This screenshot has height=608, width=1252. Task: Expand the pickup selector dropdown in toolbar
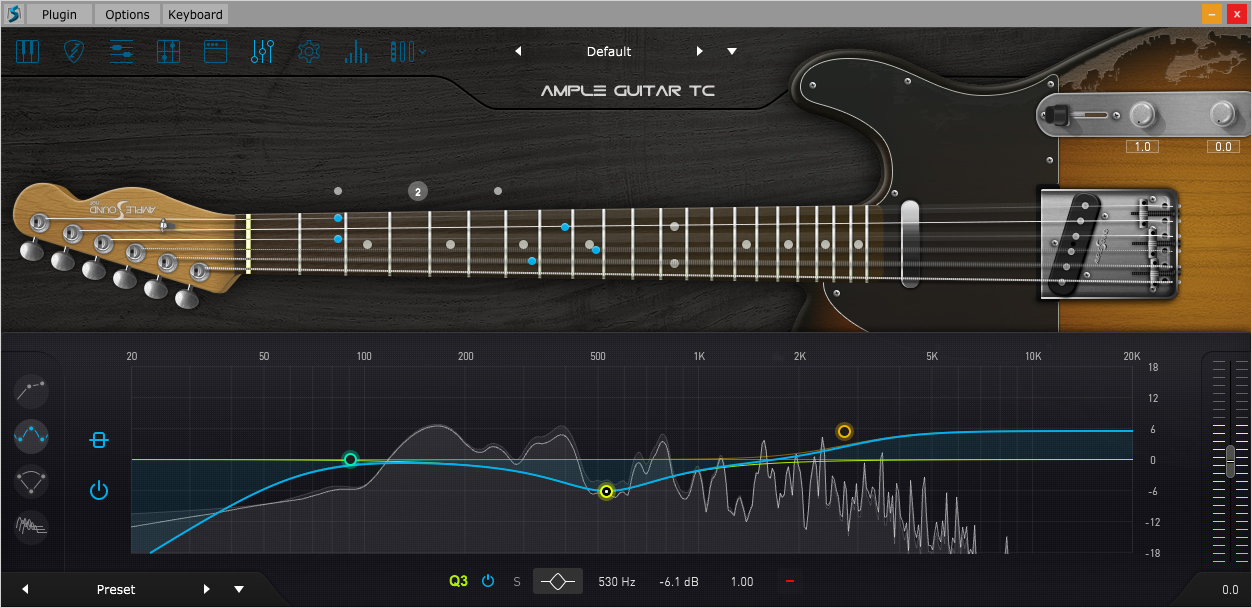tap(409, 52)
